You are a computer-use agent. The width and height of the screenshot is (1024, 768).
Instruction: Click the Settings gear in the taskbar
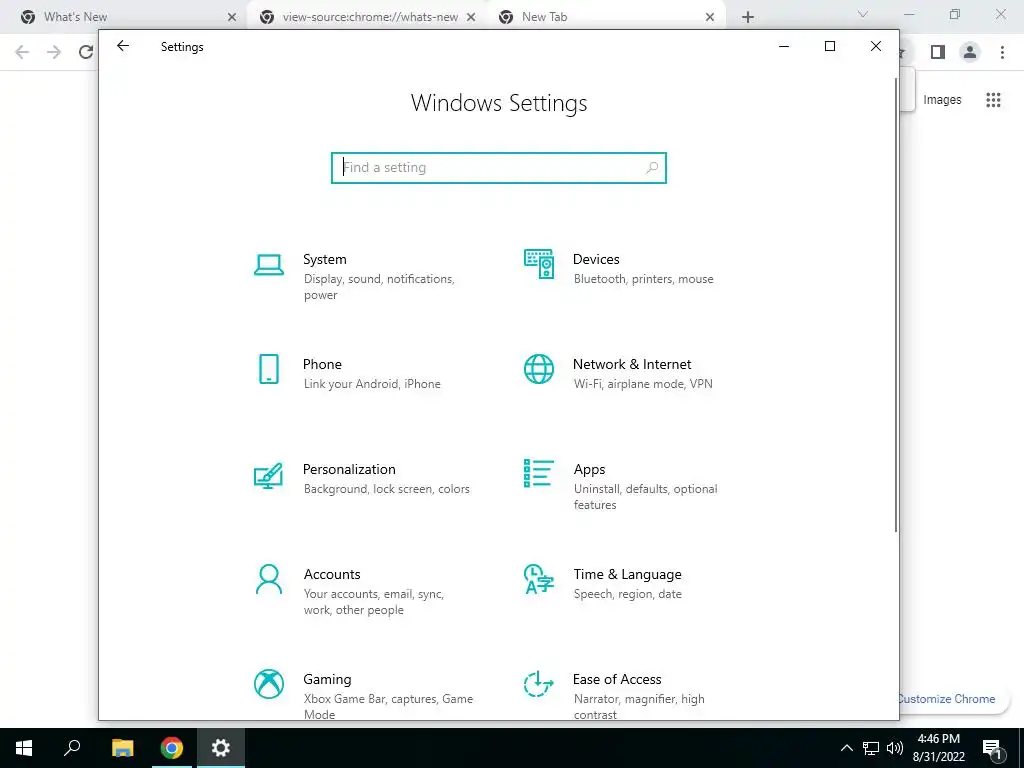tap(221, 748)
